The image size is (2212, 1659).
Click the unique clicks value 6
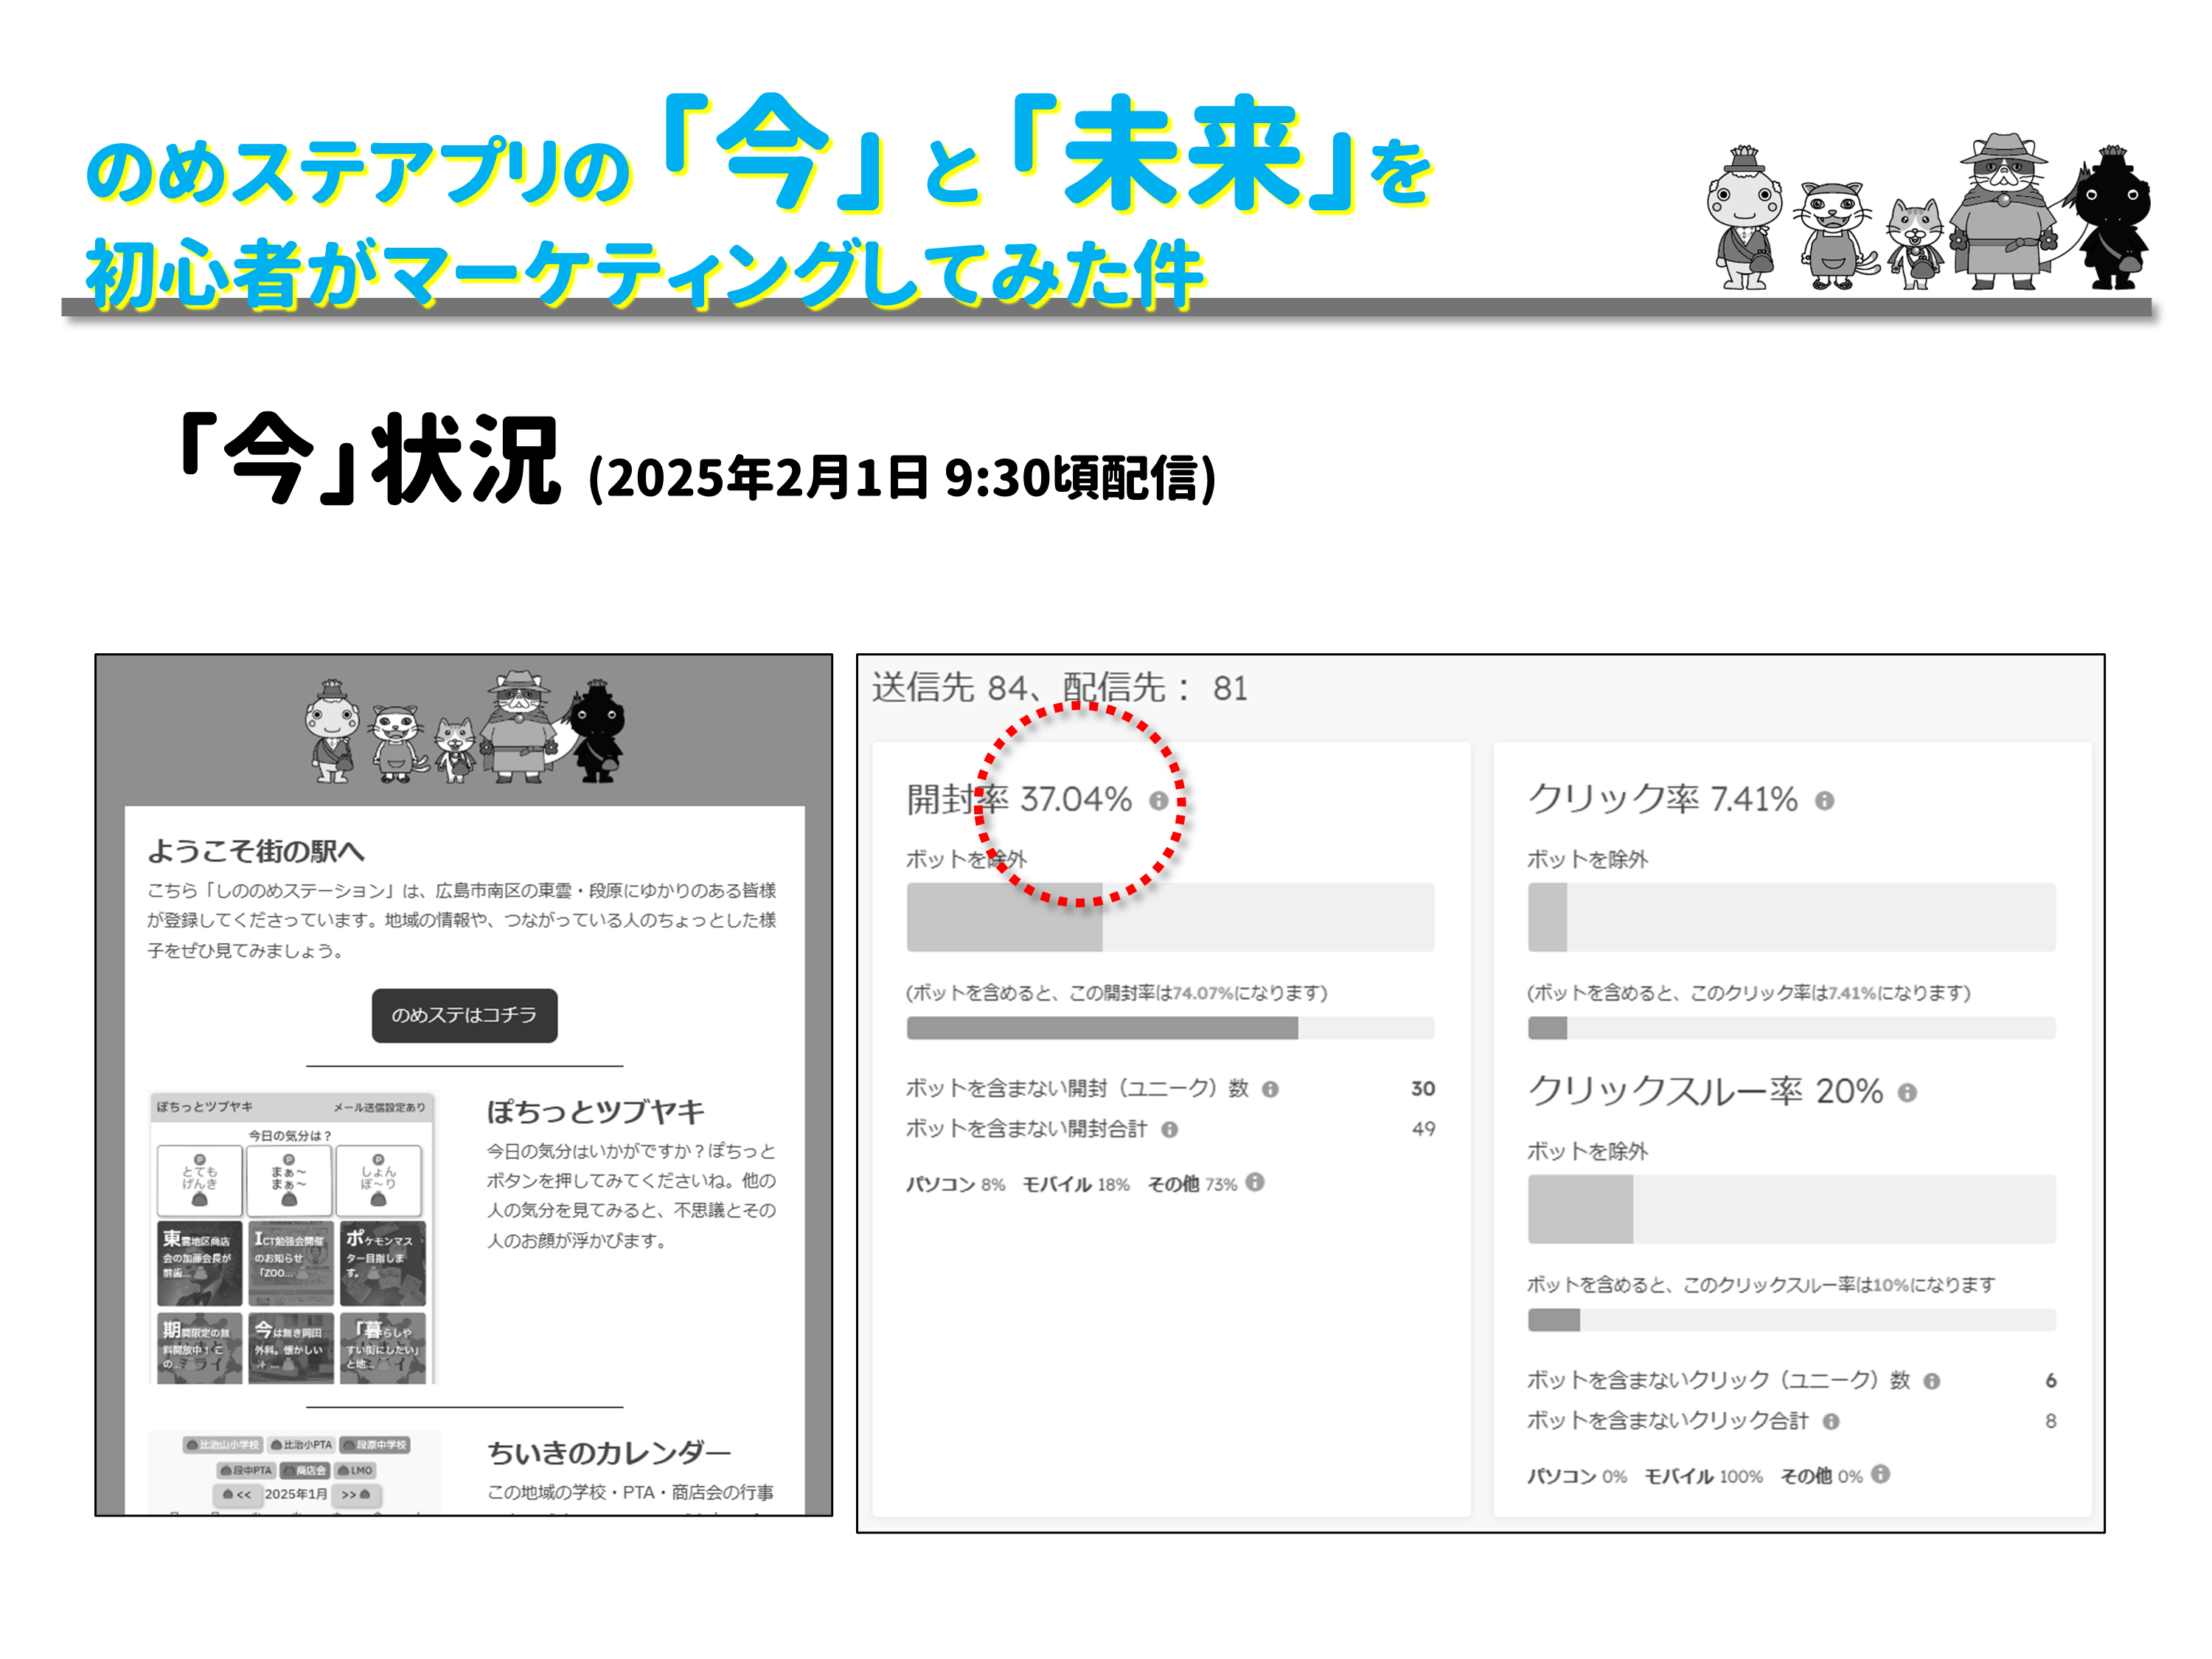[2050, 1381]
